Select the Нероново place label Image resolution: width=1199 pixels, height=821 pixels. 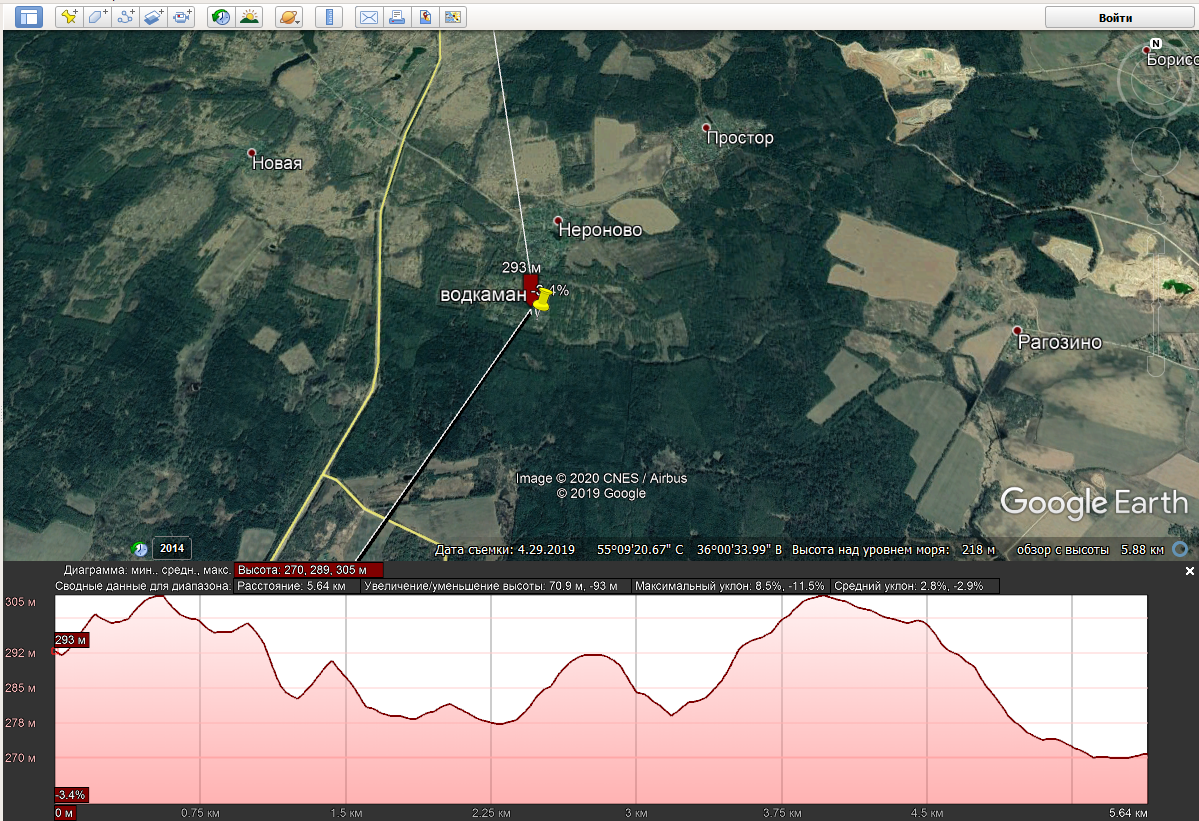click(x=600, y=229)
